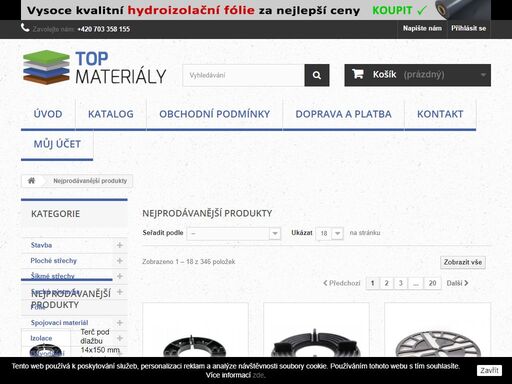Click the home breadcrumb icon

pos(32,181)
